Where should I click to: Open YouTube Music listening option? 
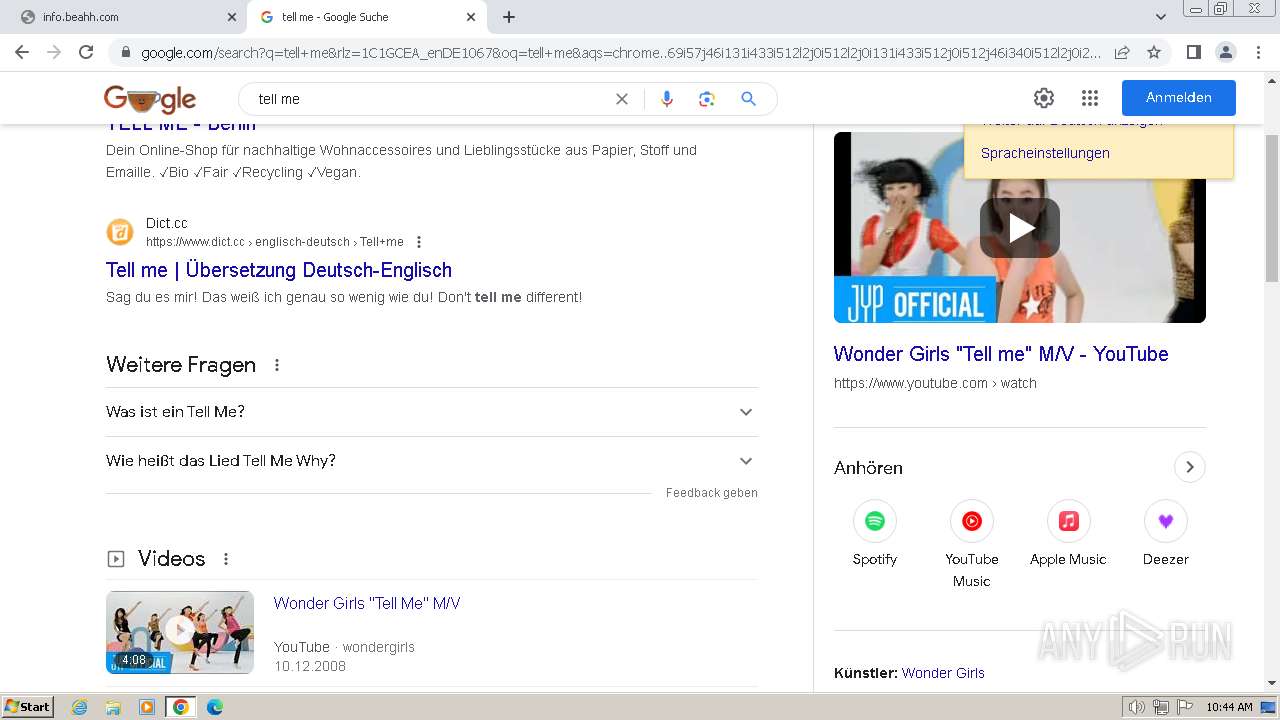tap(972, 545)
